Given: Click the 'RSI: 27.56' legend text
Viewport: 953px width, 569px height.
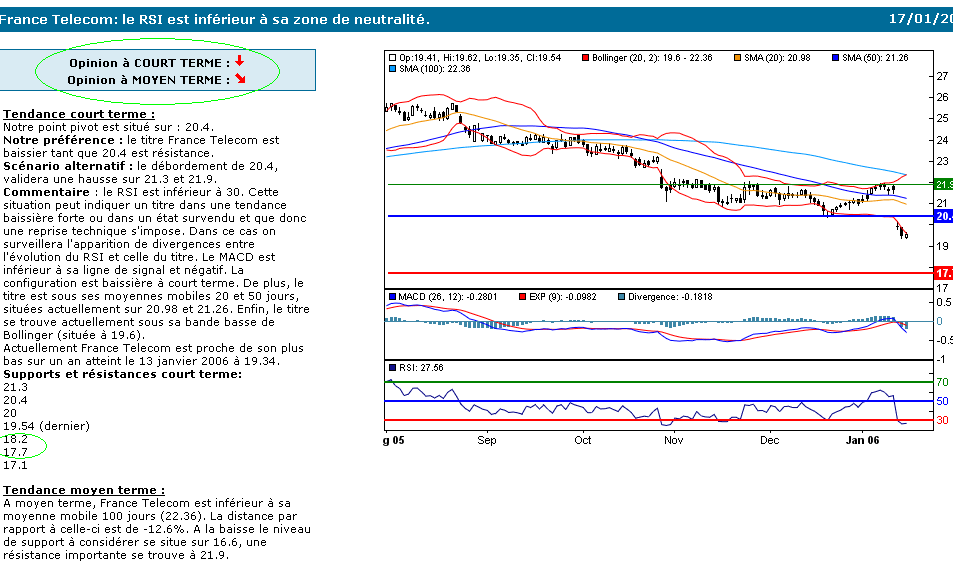Looking at the screenshot, I should pyautogui.click(x=421, y=368).
